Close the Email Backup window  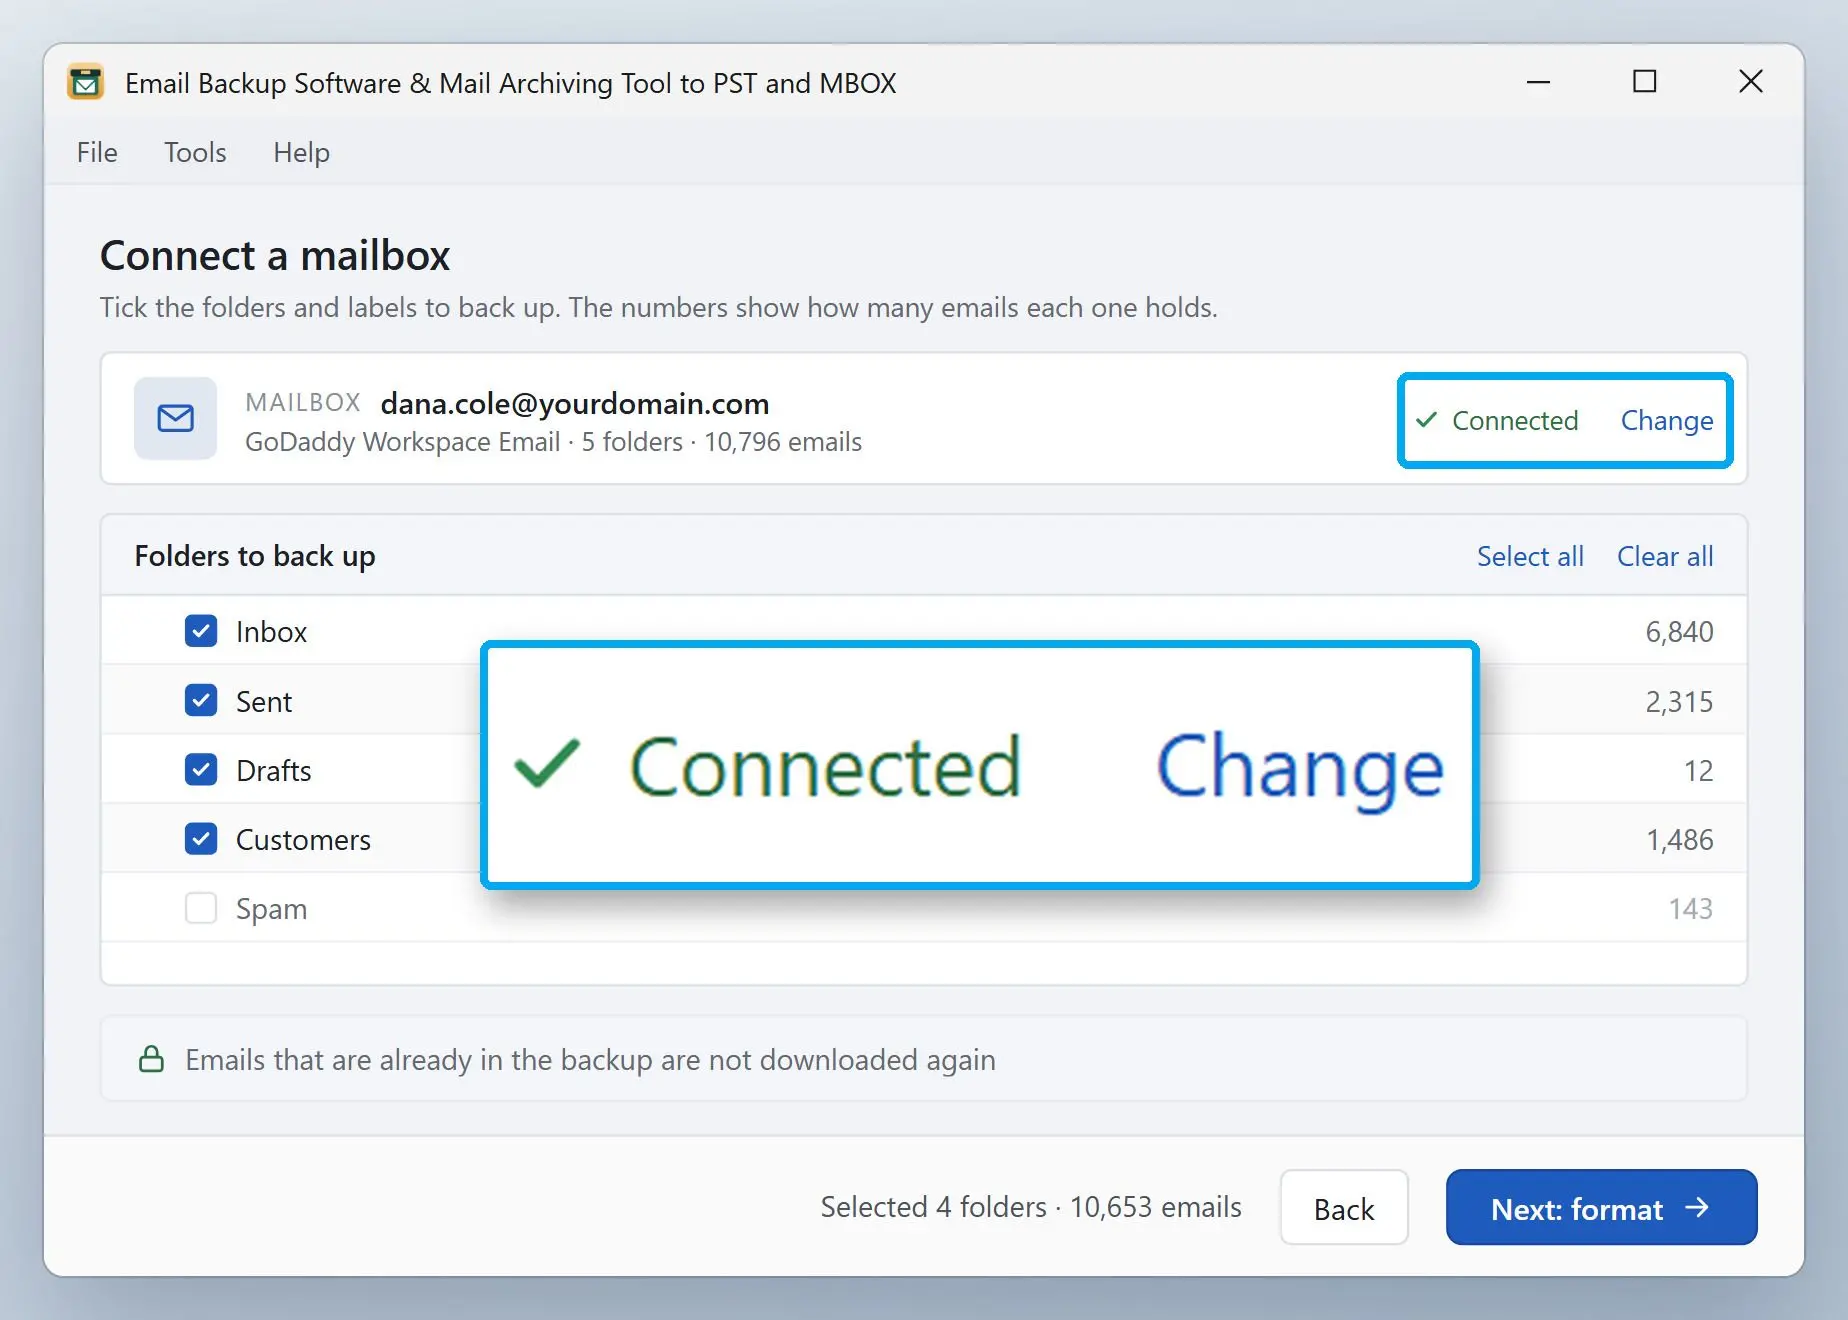coord(1751,82)
